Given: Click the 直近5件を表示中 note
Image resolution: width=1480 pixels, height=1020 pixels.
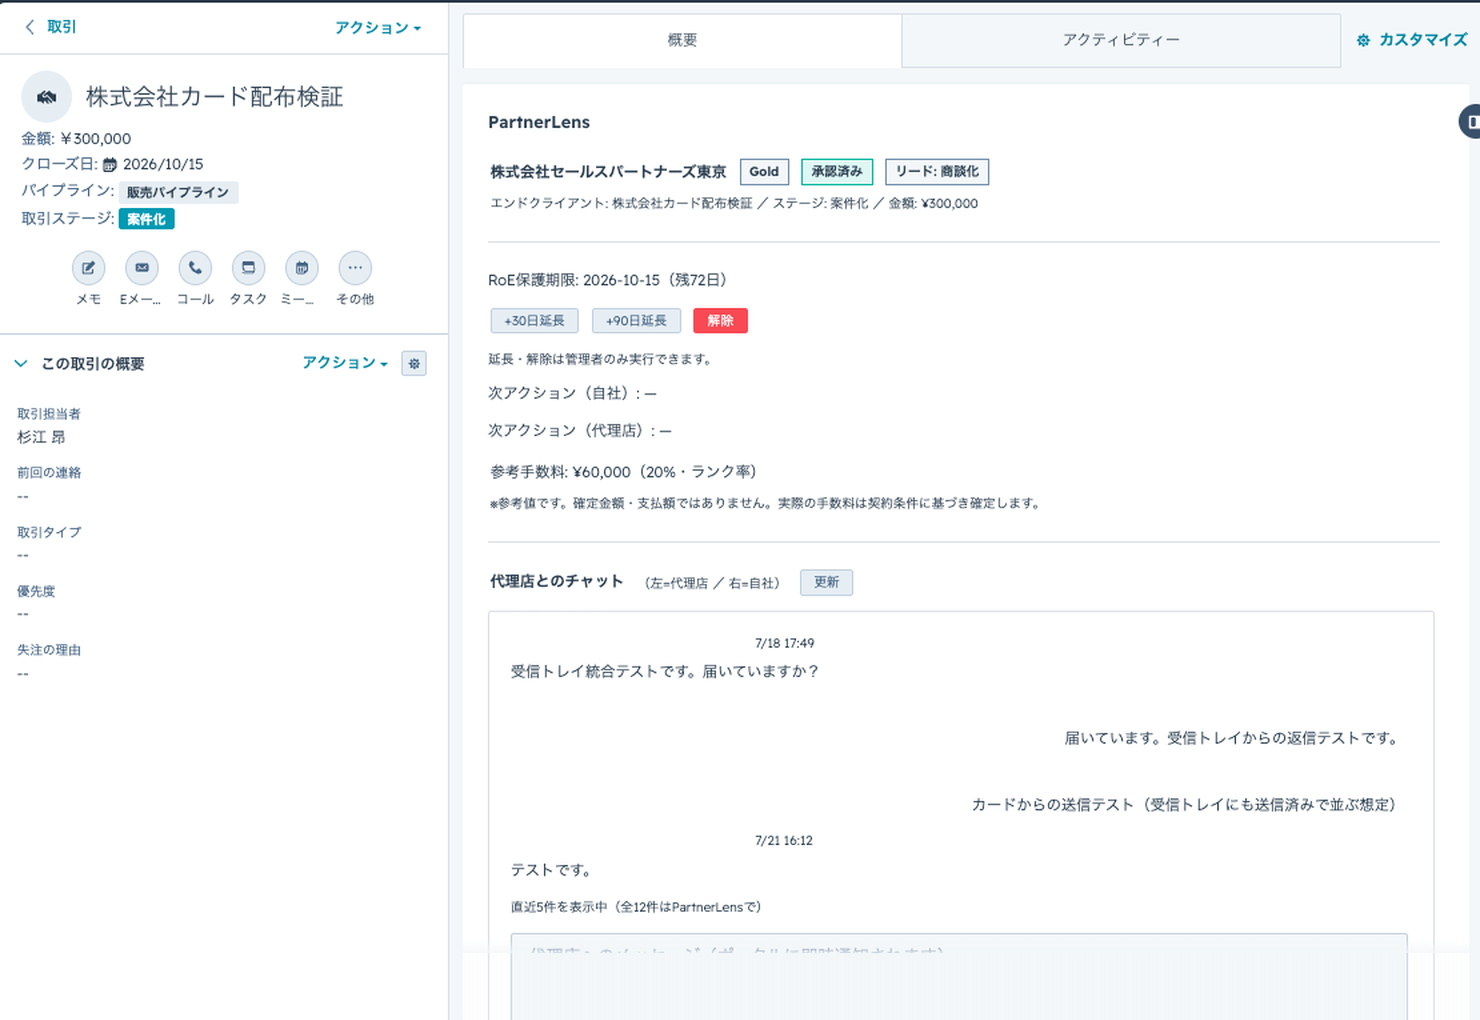Looking at the screenshot, I should (x=636, y=907).
